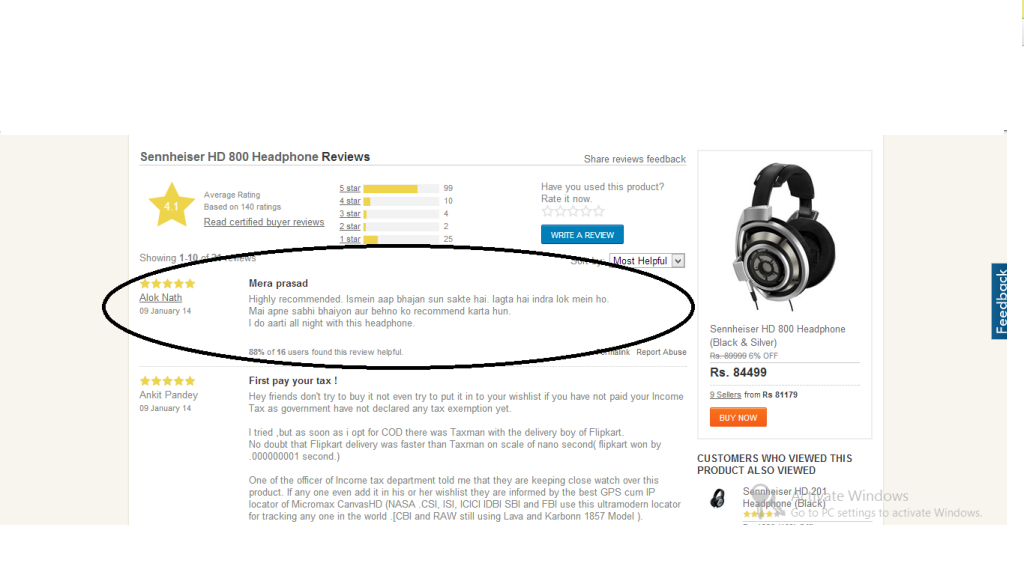
Task: Click Share reviews feedback link
Action: pyautogui.click(x=635, y=159)
